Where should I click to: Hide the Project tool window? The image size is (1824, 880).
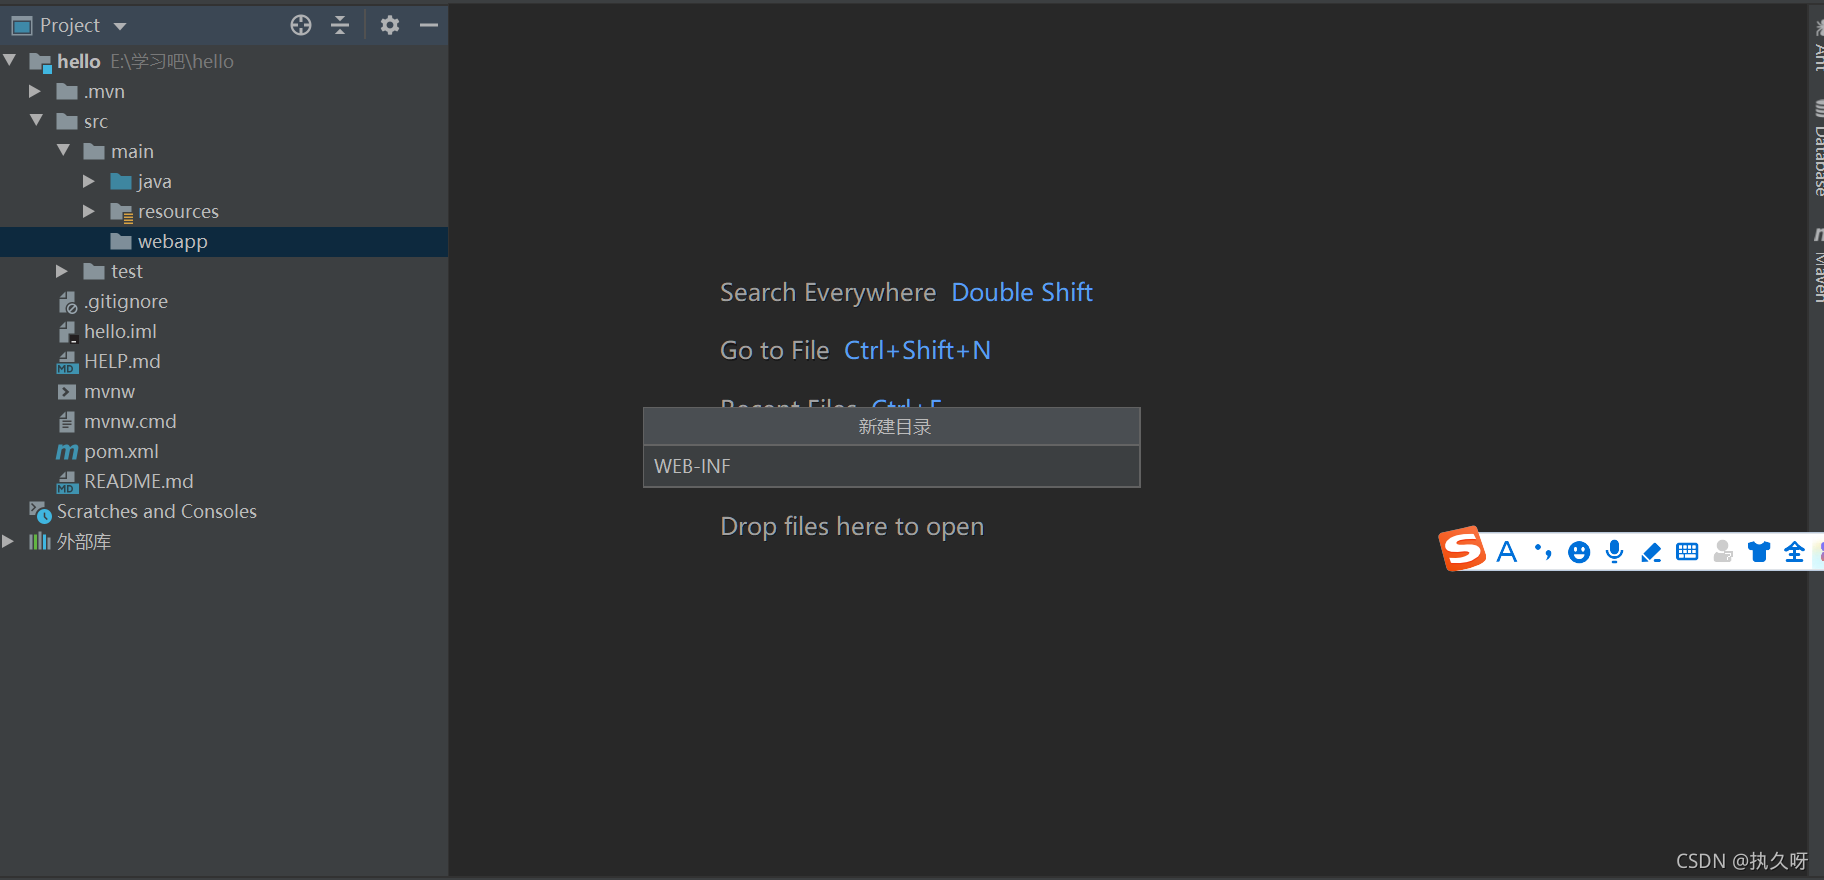[x=429, y=25]
